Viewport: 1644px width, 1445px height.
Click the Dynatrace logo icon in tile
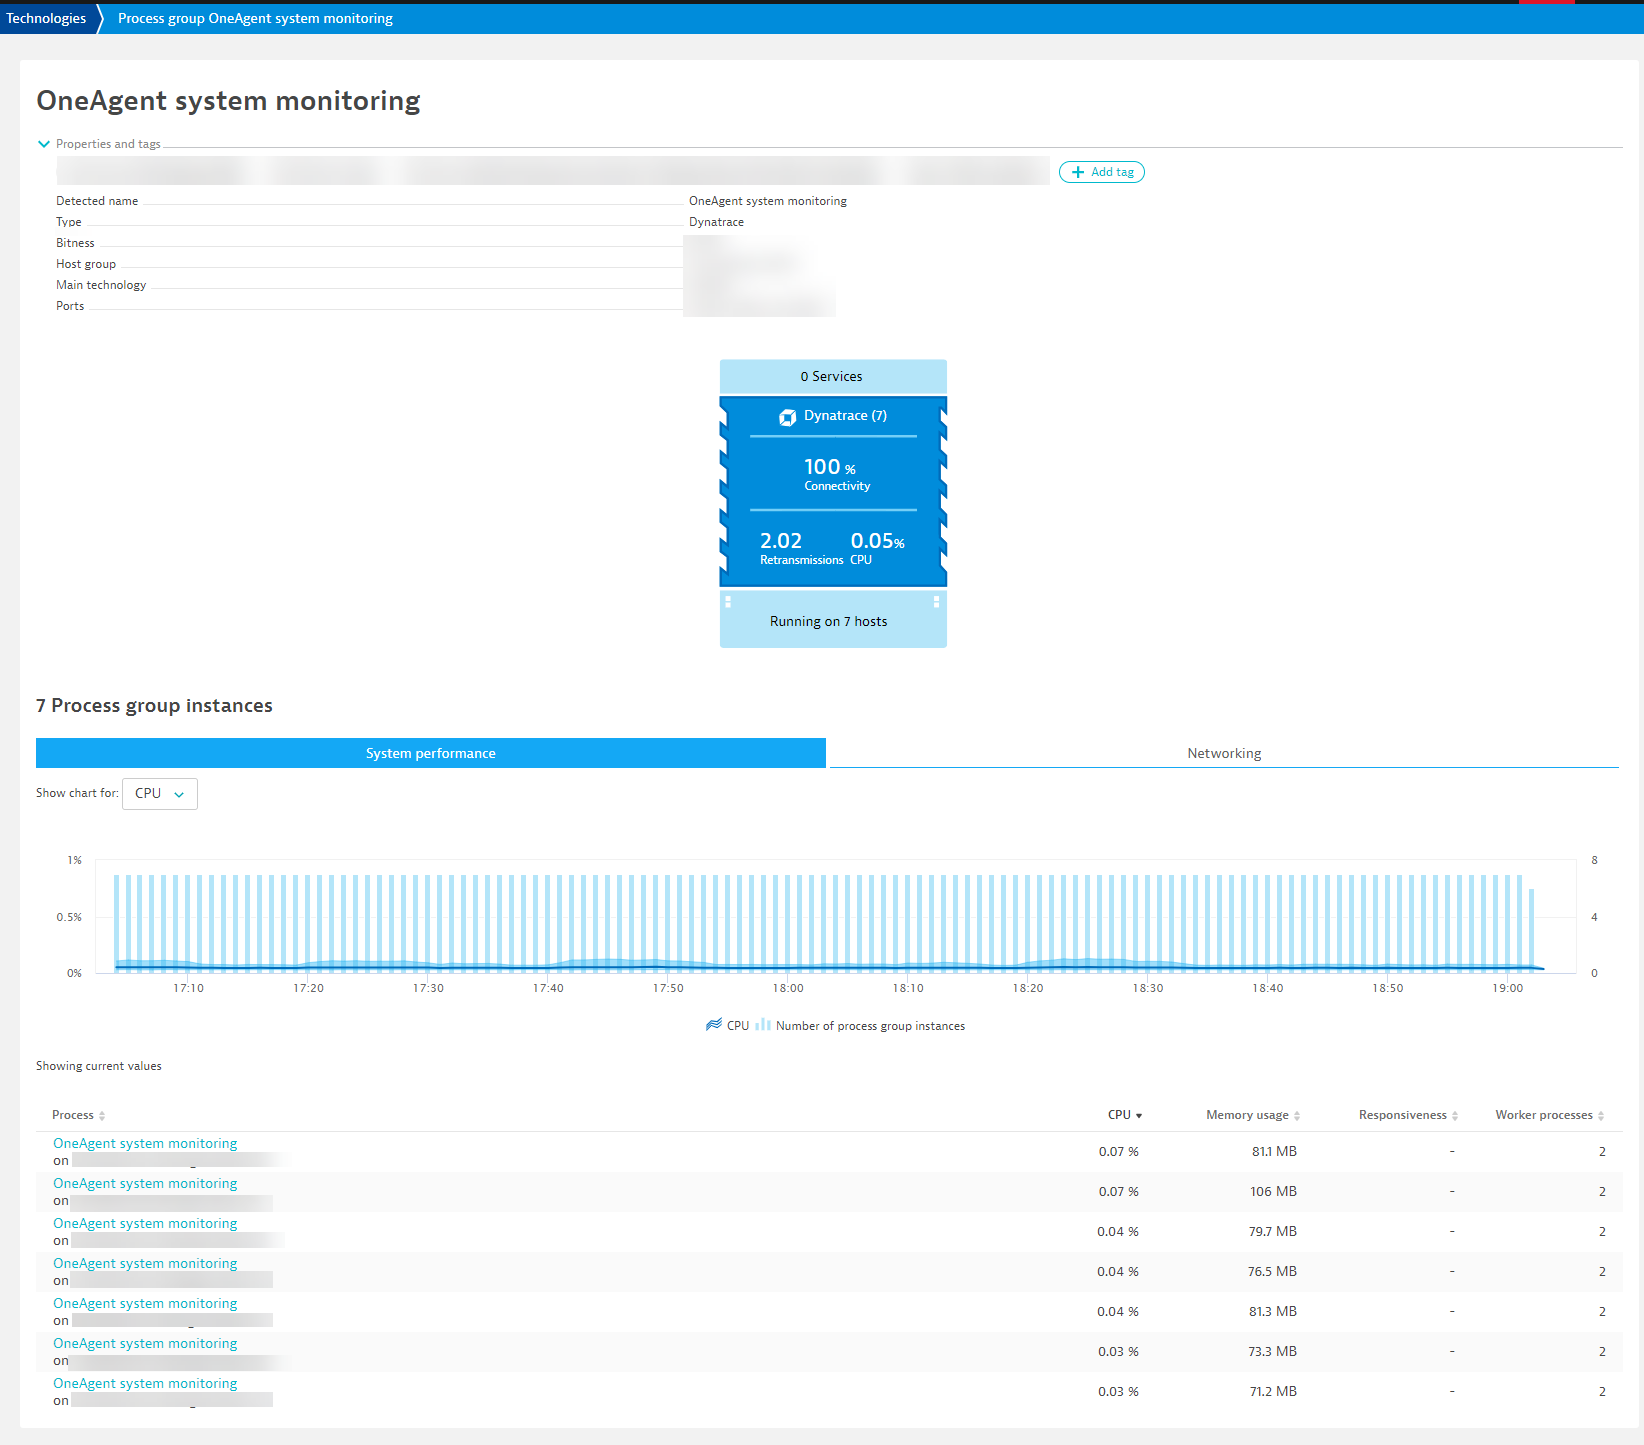pyautogui.click(x=788, y=417)
